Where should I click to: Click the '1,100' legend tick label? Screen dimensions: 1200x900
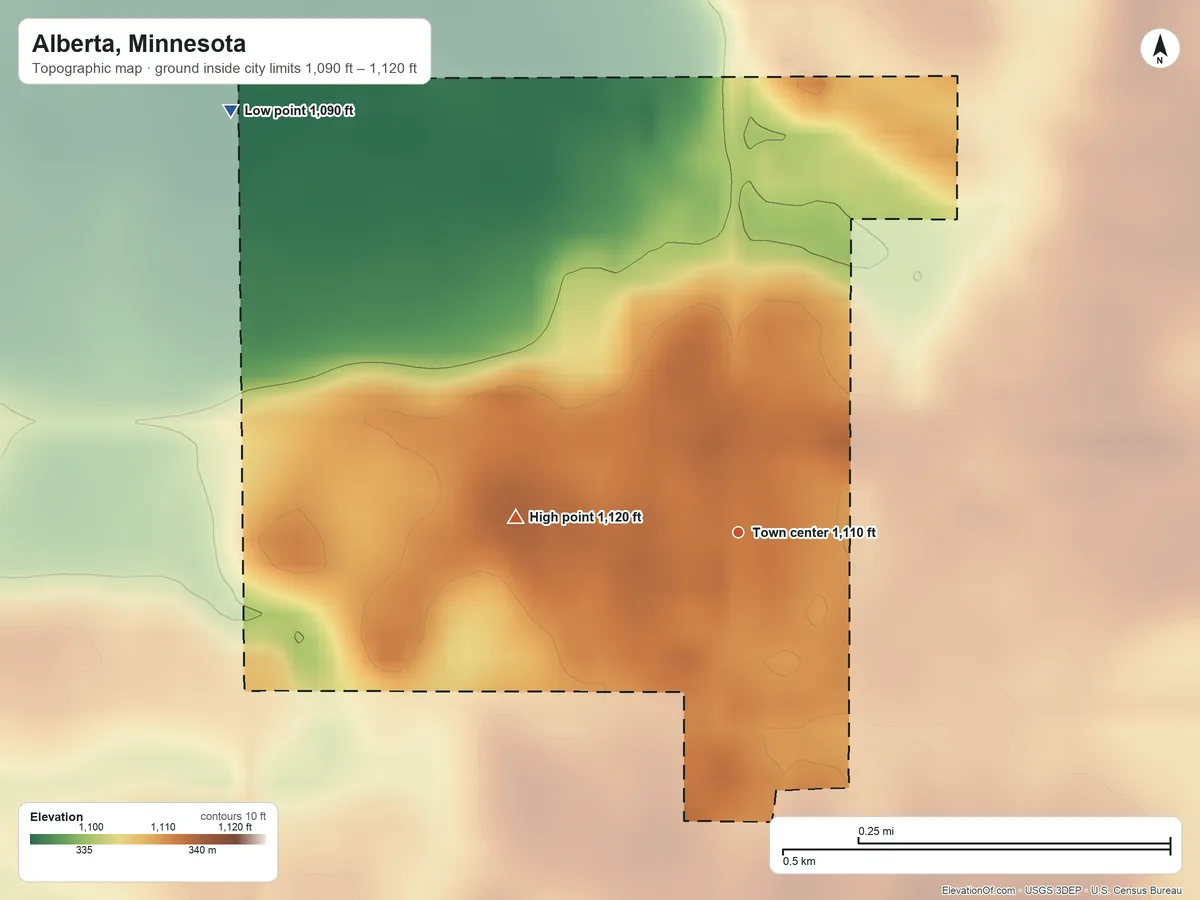(91, 827)
